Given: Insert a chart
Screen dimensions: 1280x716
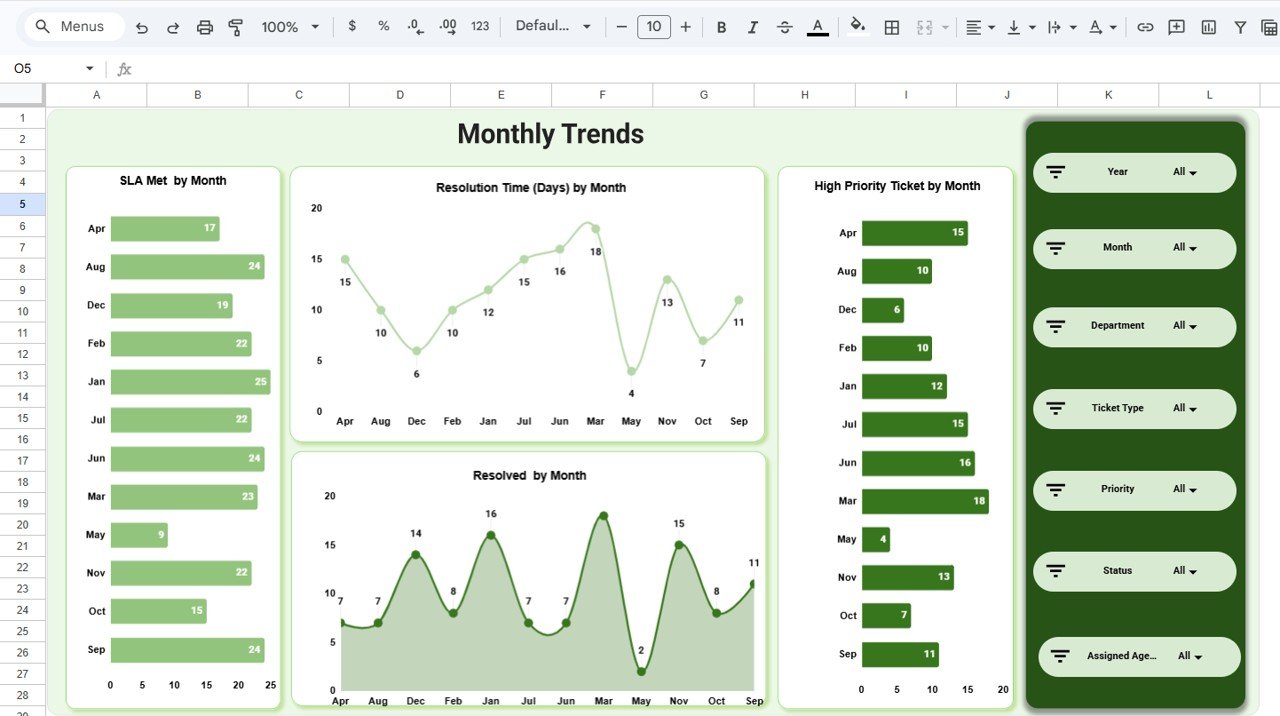Looking at the screenshot, I should pyautogui.click(x=1207, y=27).
